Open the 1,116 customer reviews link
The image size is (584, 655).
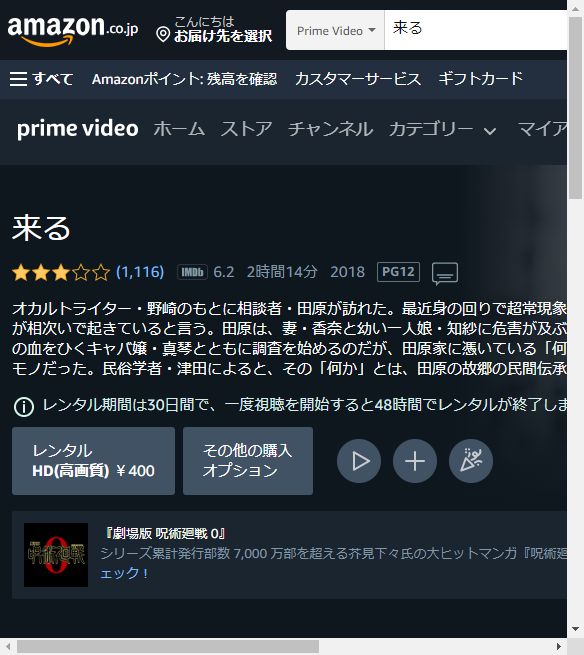[x=140, y=272]
